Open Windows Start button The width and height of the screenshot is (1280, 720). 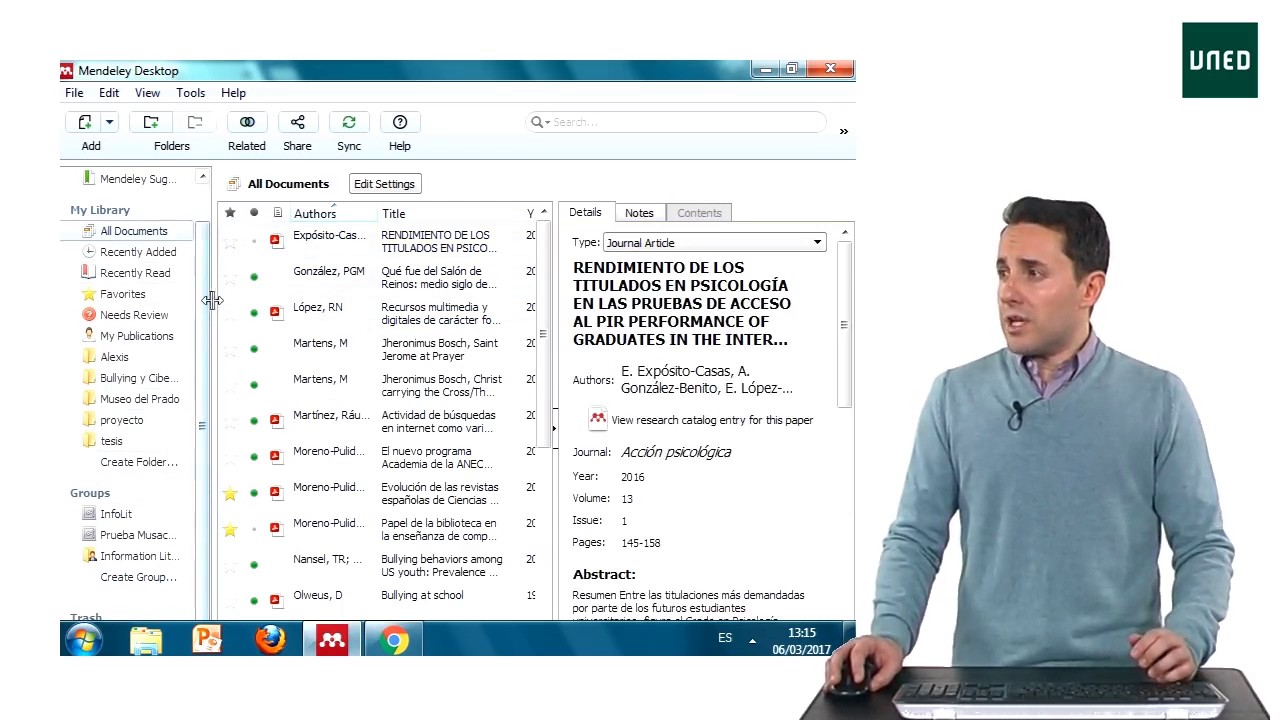tap(83, 639)
